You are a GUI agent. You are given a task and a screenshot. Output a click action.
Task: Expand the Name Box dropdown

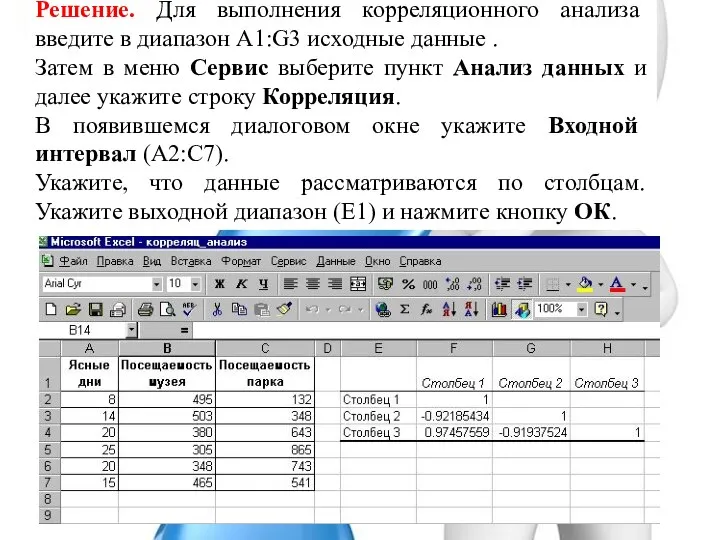(x=132, y=330)
